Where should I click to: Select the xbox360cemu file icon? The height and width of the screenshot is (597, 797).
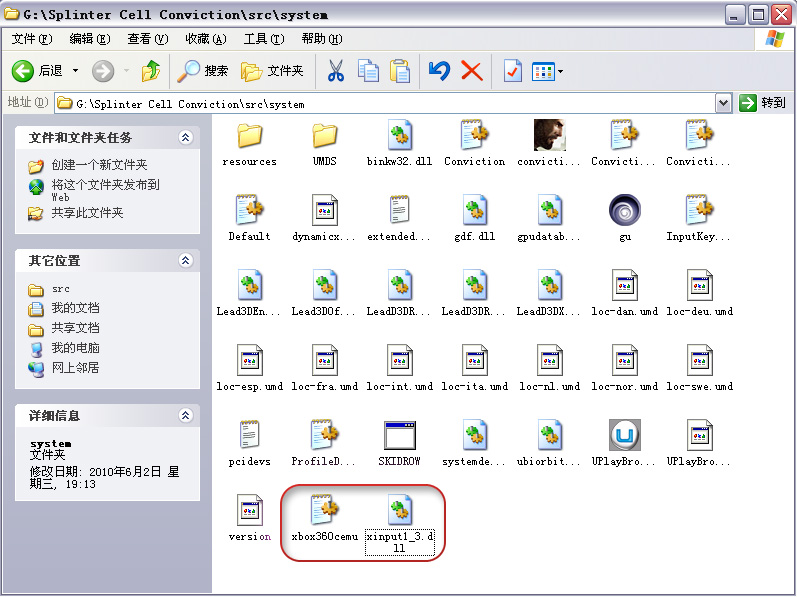click(324, 510)
